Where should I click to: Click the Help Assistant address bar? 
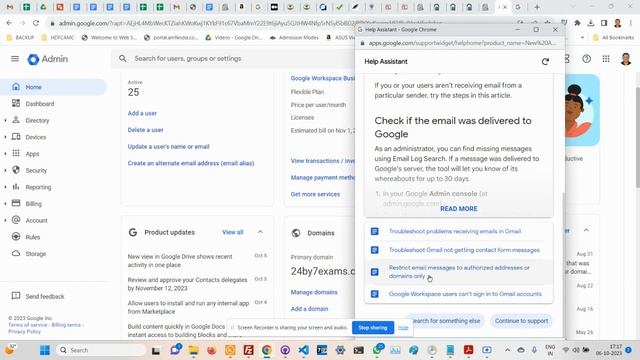(461, 43)
